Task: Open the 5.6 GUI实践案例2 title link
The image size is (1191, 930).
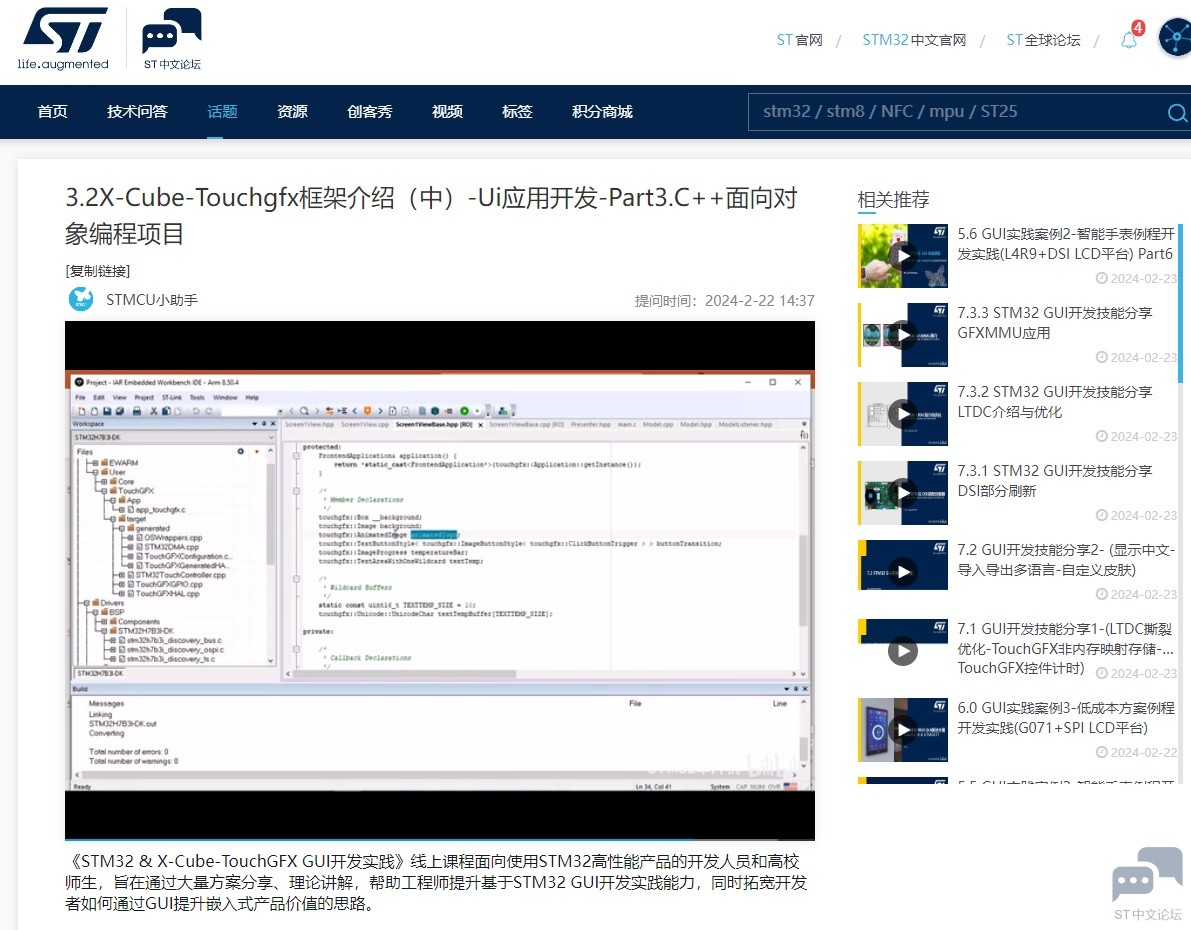Action: (1066, 244)
